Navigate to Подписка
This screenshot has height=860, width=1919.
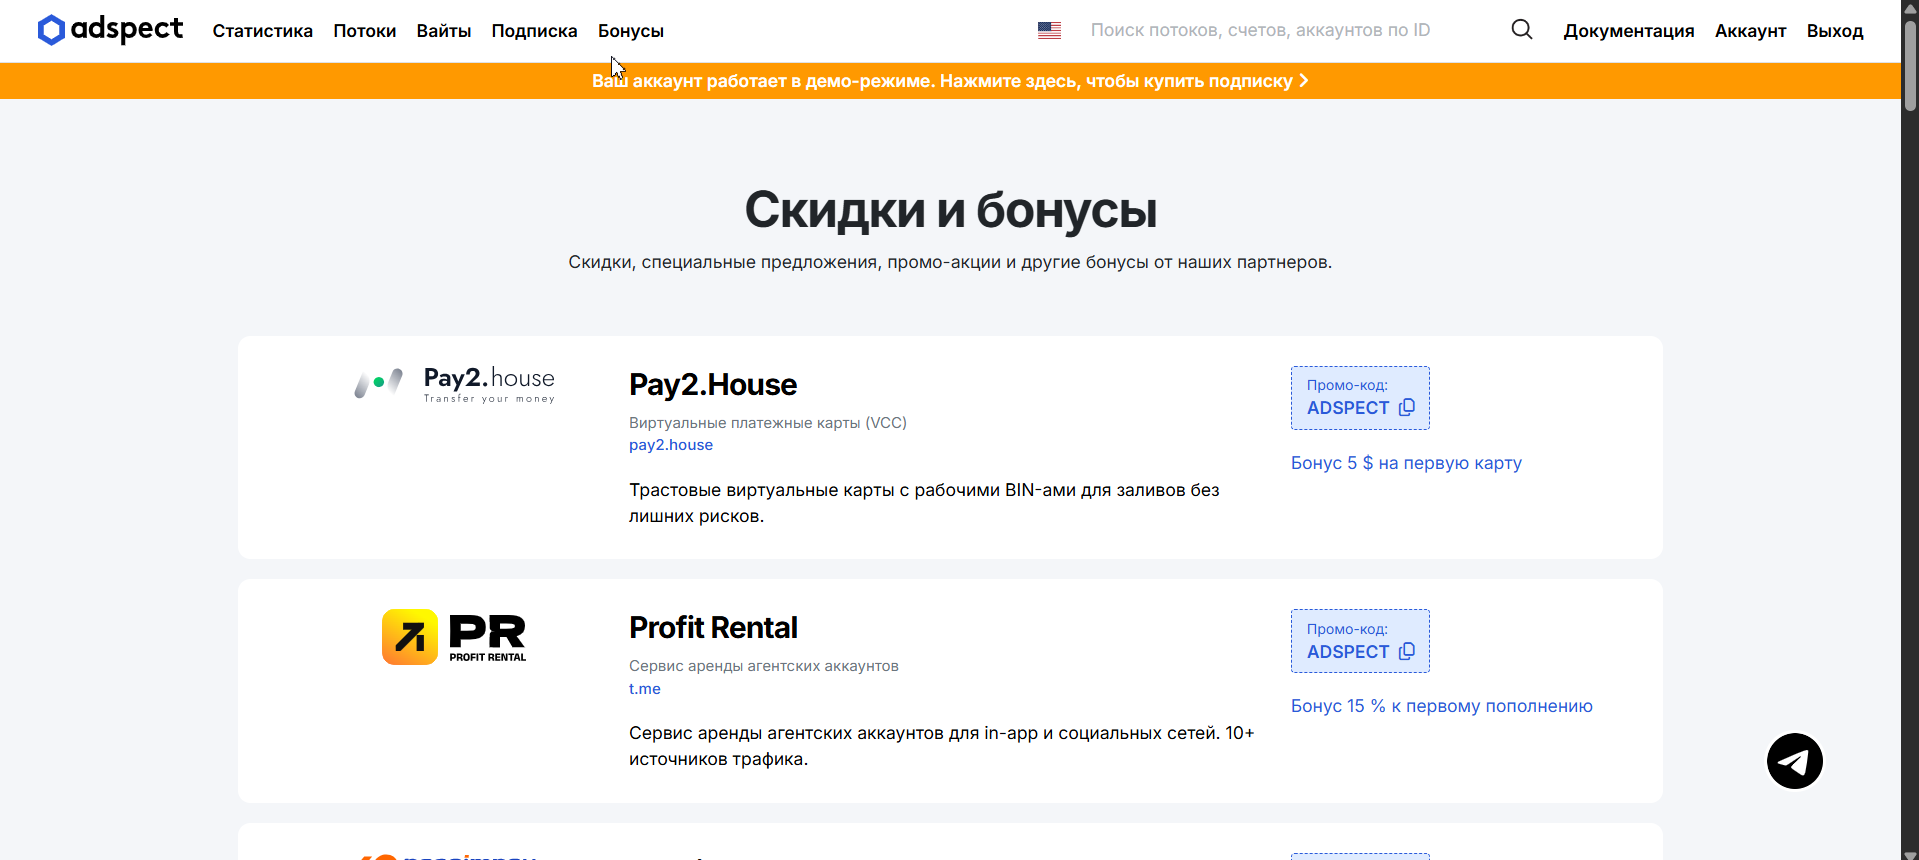(534, 31)
